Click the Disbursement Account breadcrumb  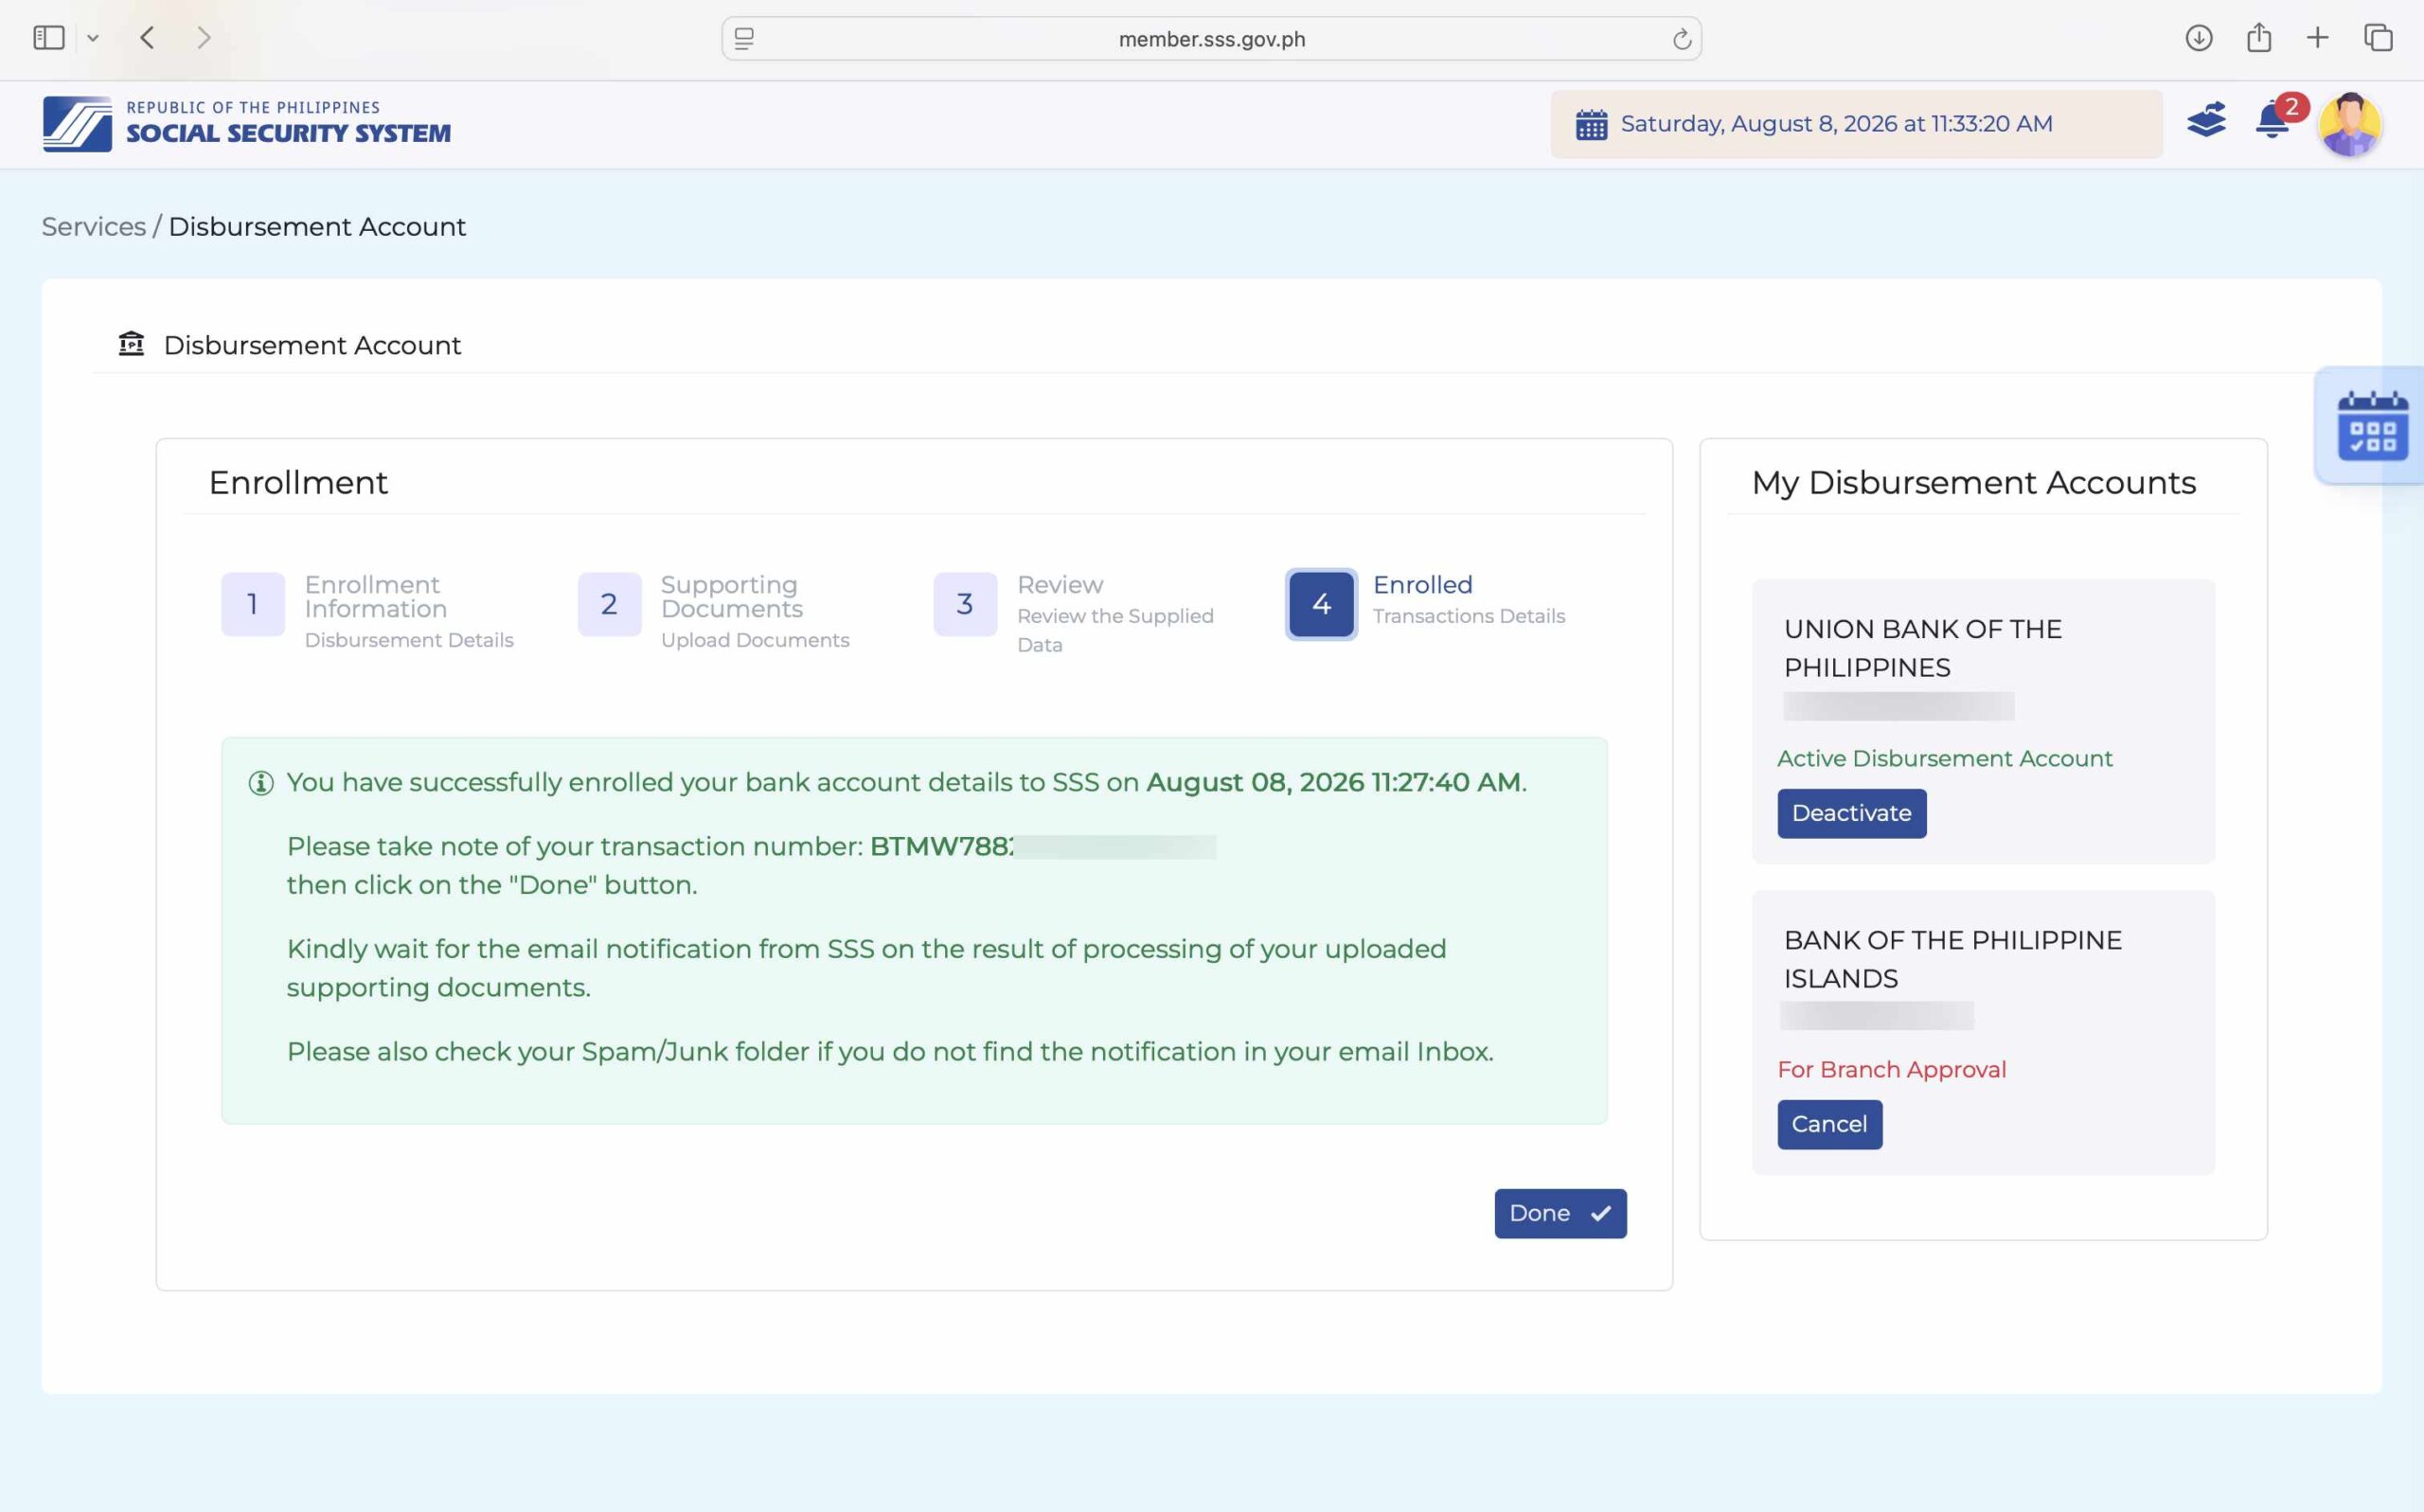317,227
